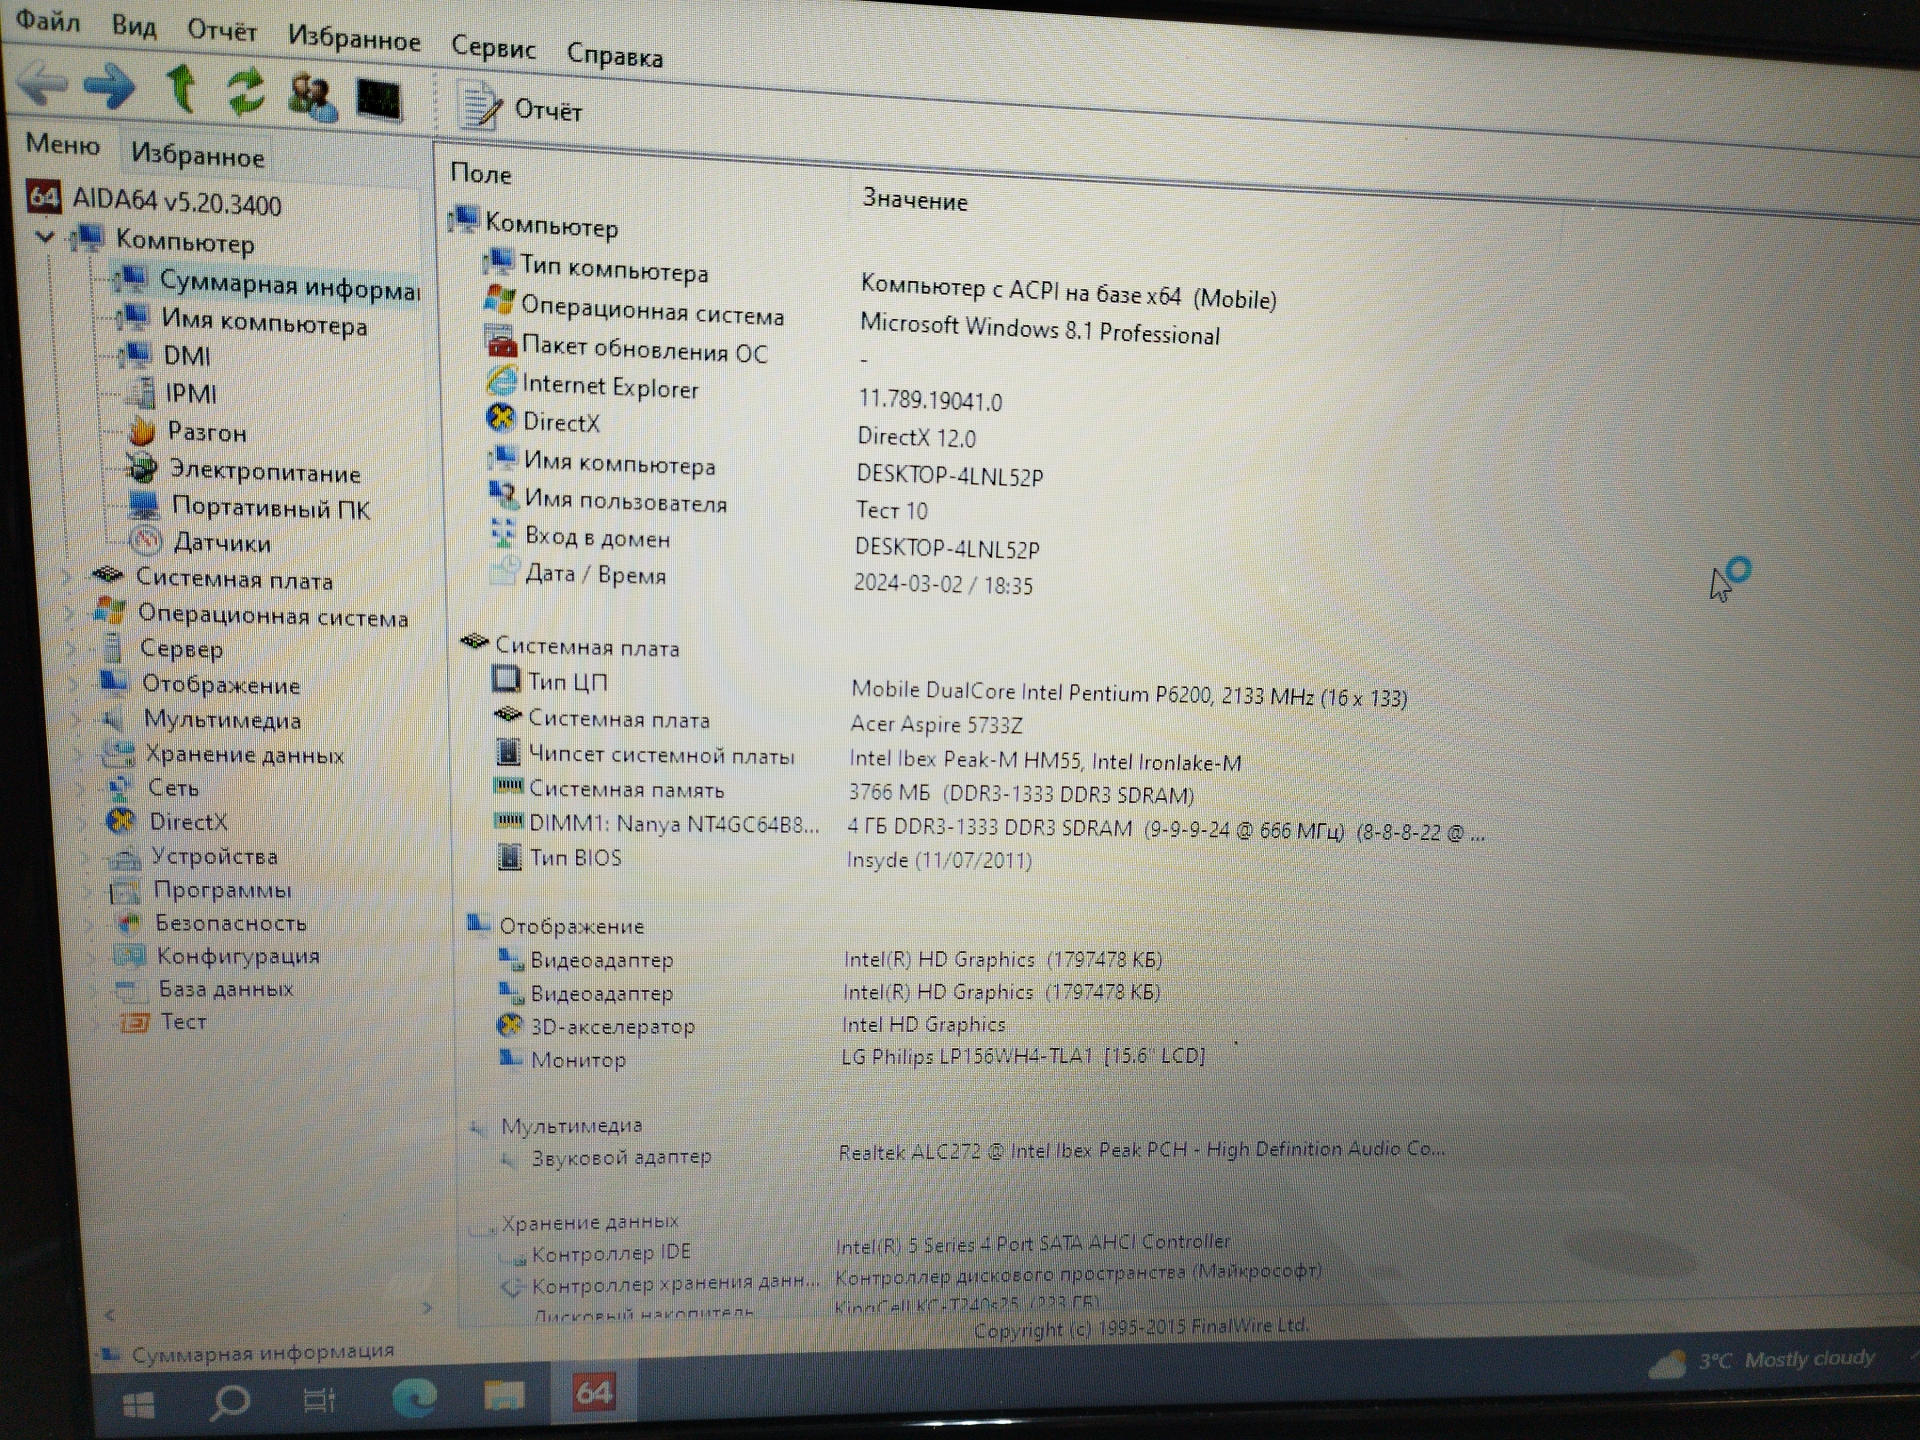The width and height of the screenshot is (1920, 1440).
Task: Click the Отчёт report toolbar button
Action: [x=521, y=106]
